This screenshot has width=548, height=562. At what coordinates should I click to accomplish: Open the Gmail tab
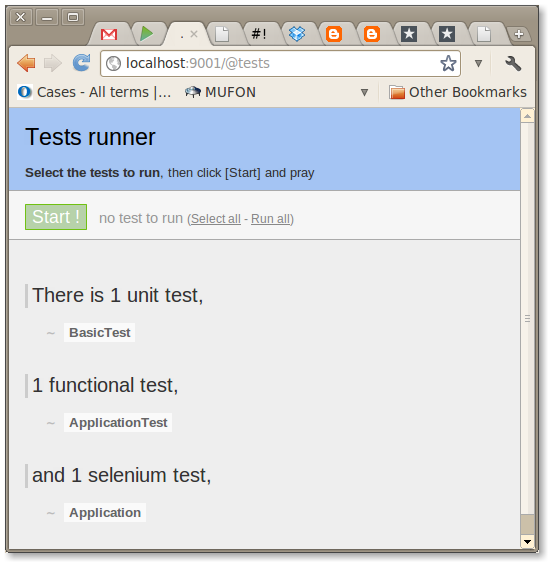[x=109, y=34]
